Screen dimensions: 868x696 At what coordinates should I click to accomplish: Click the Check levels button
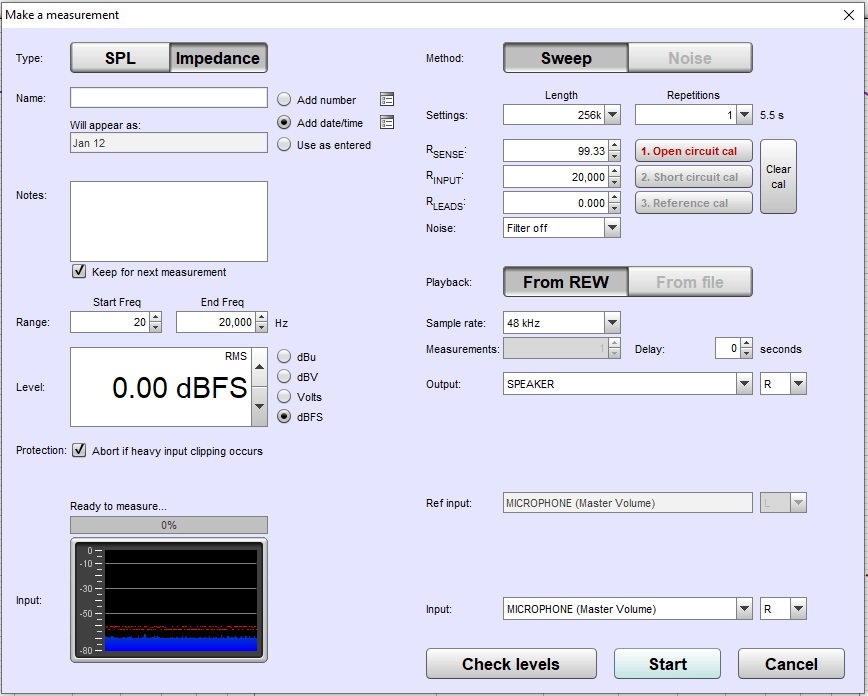click(511, 664)
